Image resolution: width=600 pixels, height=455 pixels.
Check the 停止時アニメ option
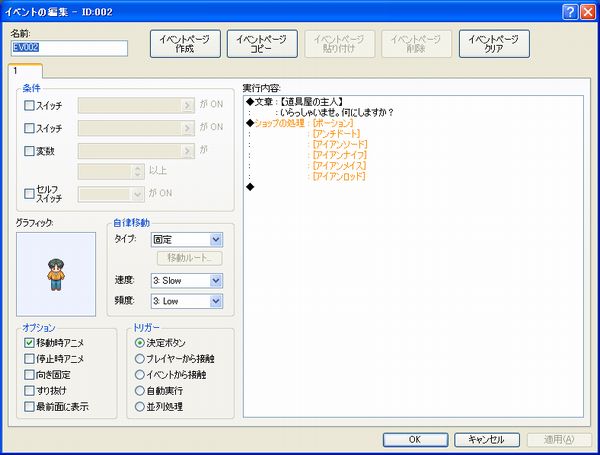tap(29, 359)
